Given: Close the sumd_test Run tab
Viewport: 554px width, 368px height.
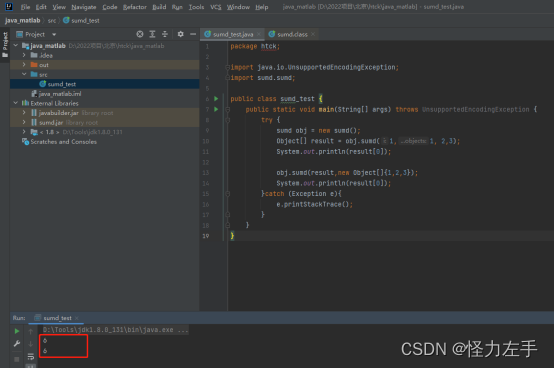Looking at the screenshot, I should point(77,318).
